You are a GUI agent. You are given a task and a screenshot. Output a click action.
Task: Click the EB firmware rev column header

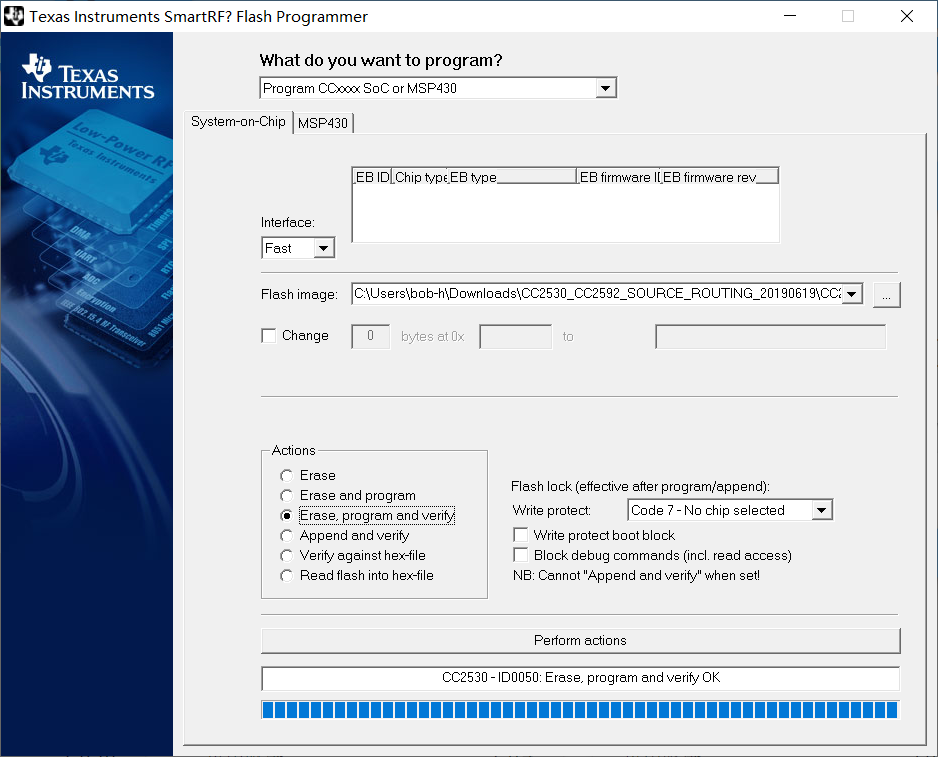point(720,177)
